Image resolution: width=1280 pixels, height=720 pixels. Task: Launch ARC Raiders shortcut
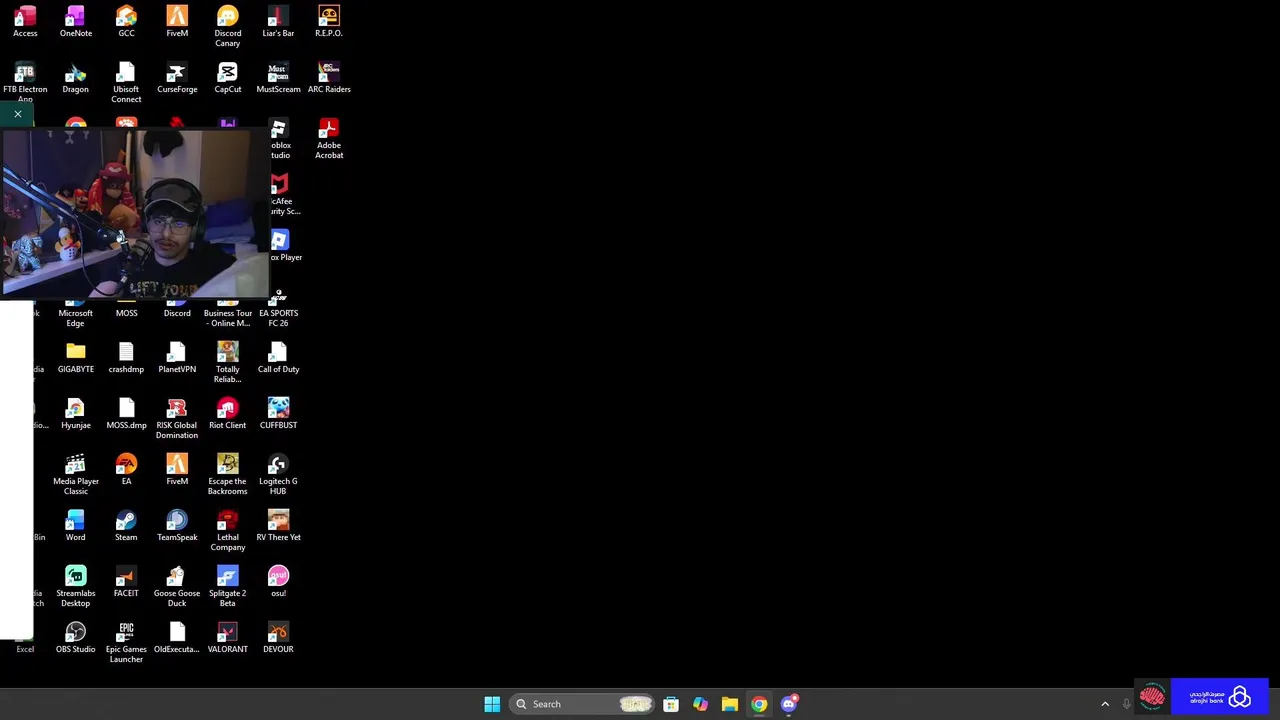tap(329, 77)
